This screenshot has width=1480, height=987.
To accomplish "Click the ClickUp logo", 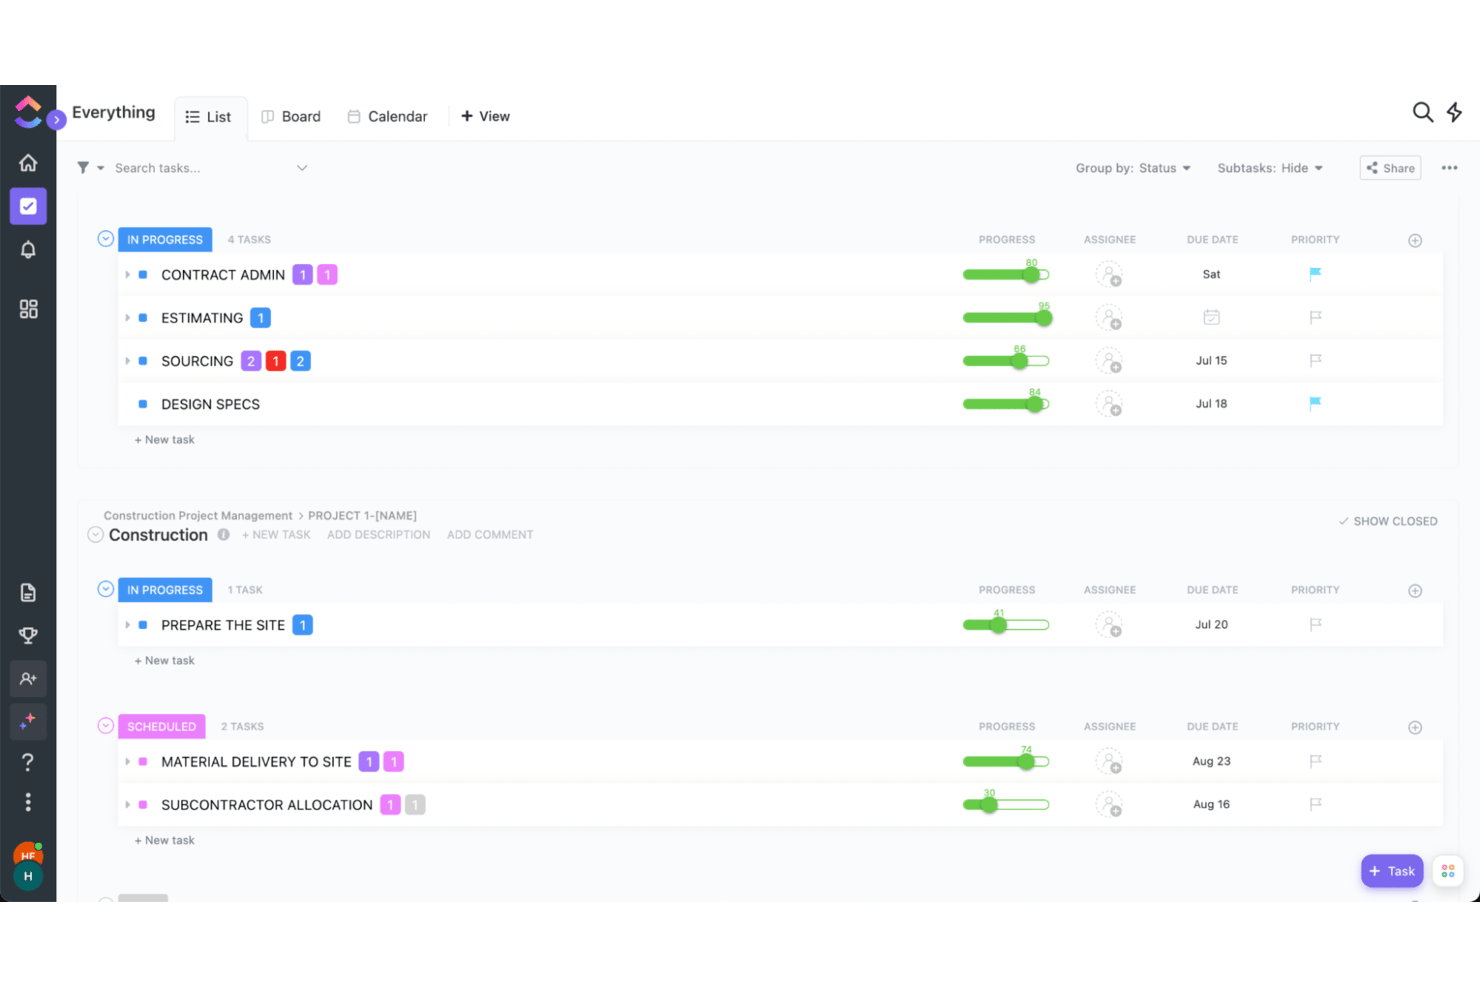I will [28, 112].
